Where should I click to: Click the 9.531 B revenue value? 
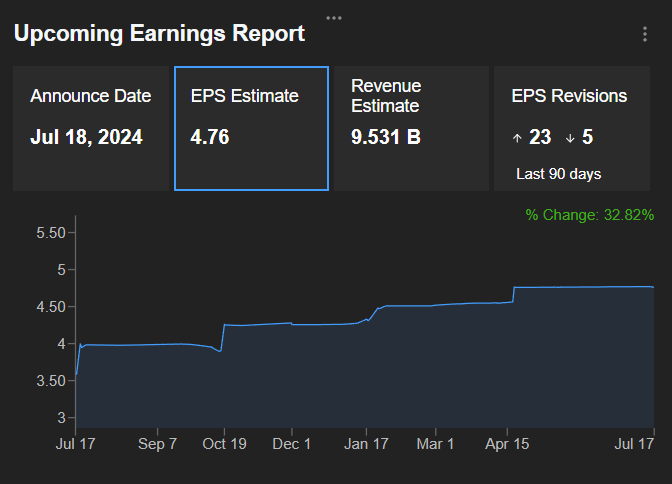tap(386, 137)
